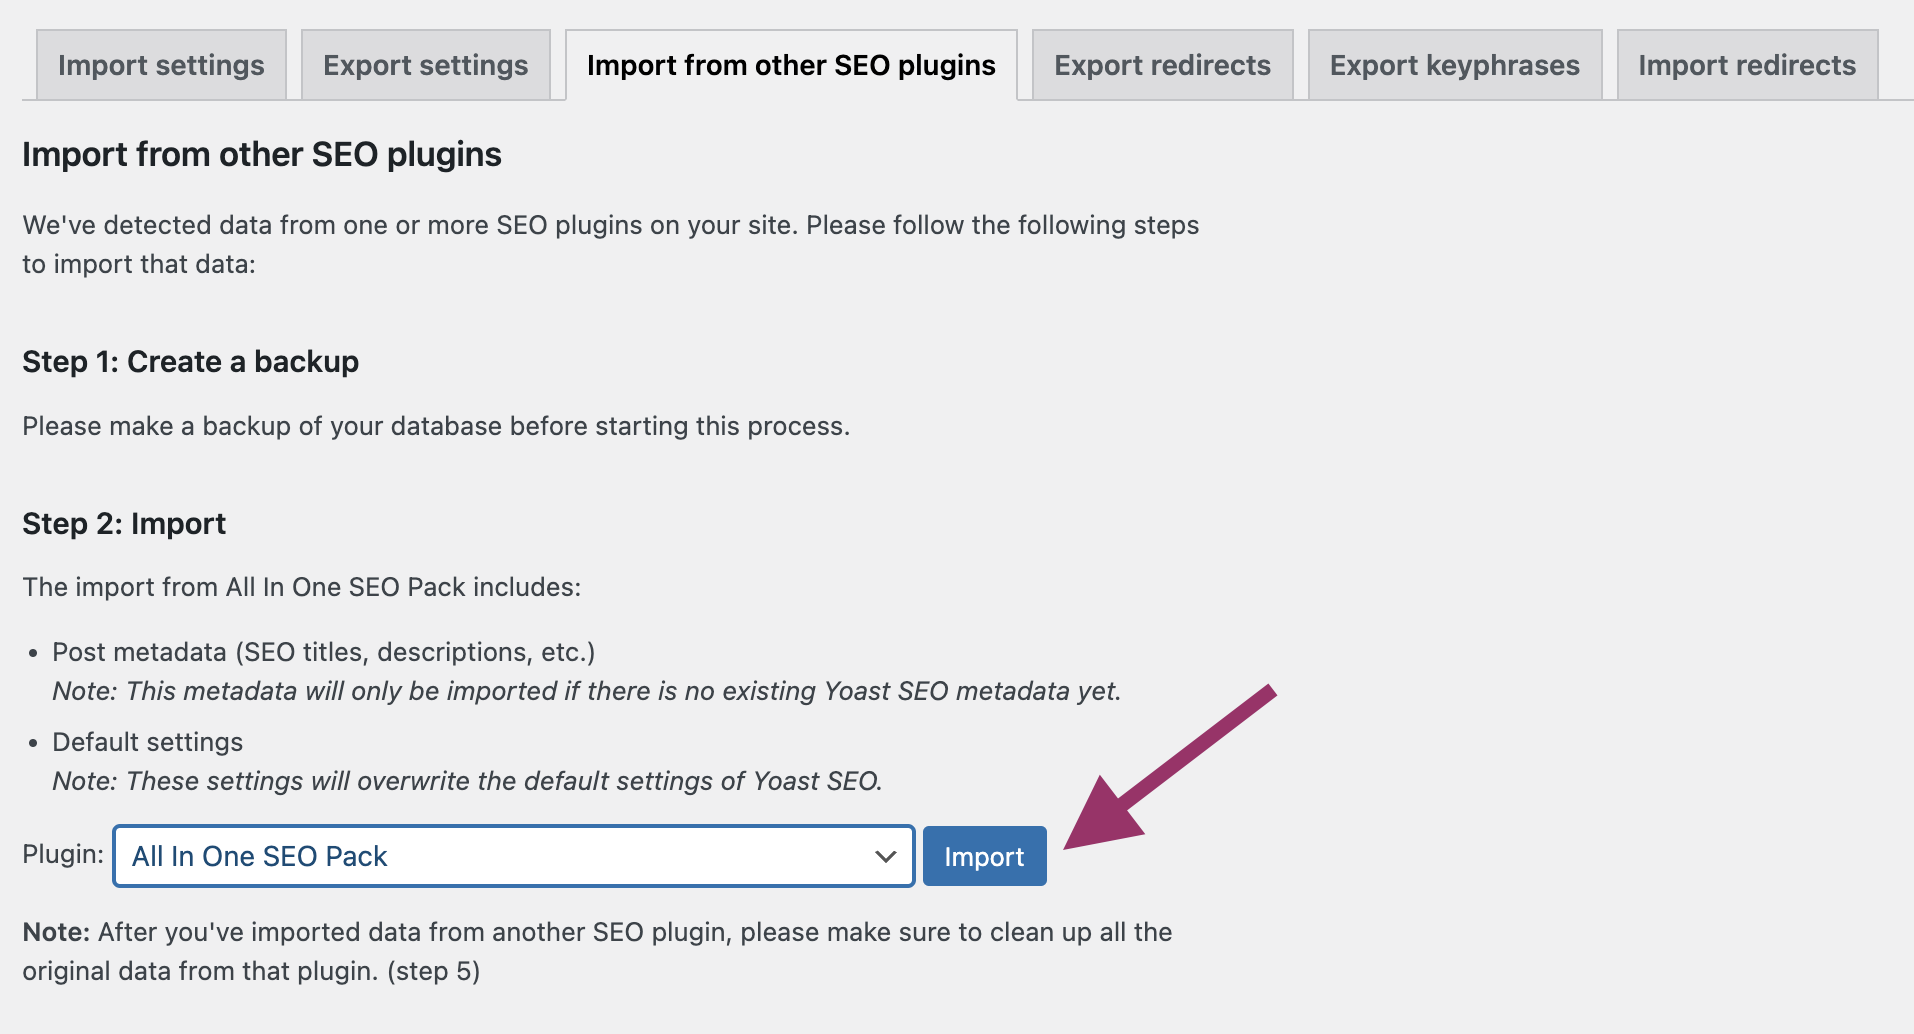Viewport: 1914px width, 1034px height.
Task: Click the 'Step 1: Create a backup' heading
Action: [x=190, y=362]
